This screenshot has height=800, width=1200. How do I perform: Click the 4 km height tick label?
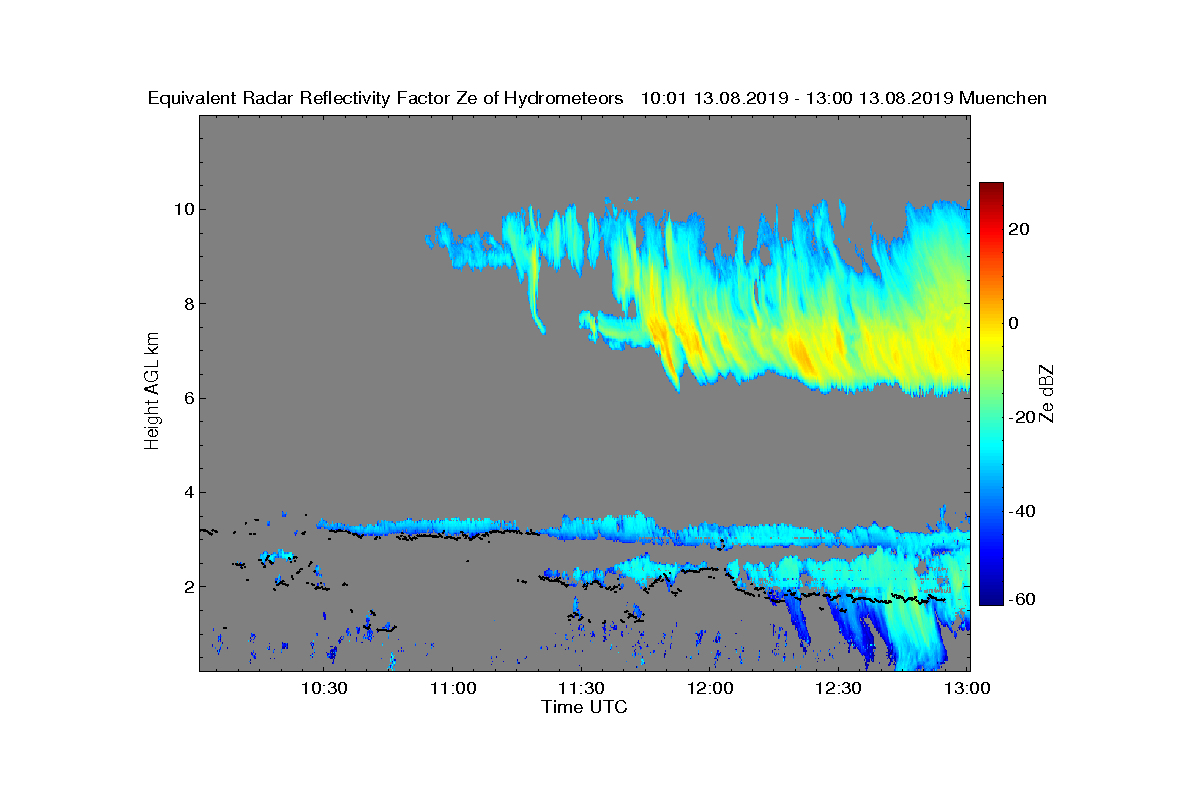pos(187,492)
